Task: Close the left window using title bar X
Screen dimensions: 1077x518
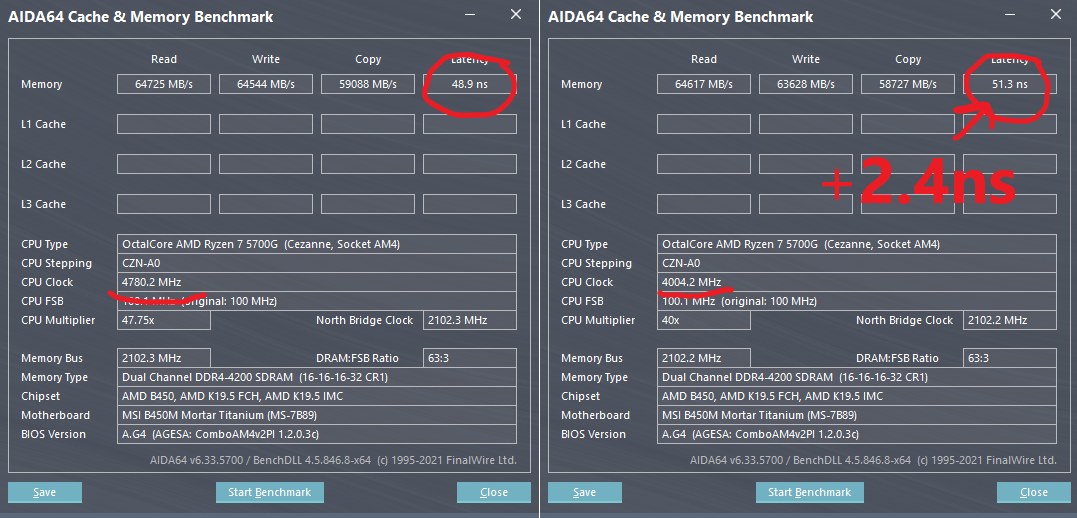Action: [x=516, y=15]
